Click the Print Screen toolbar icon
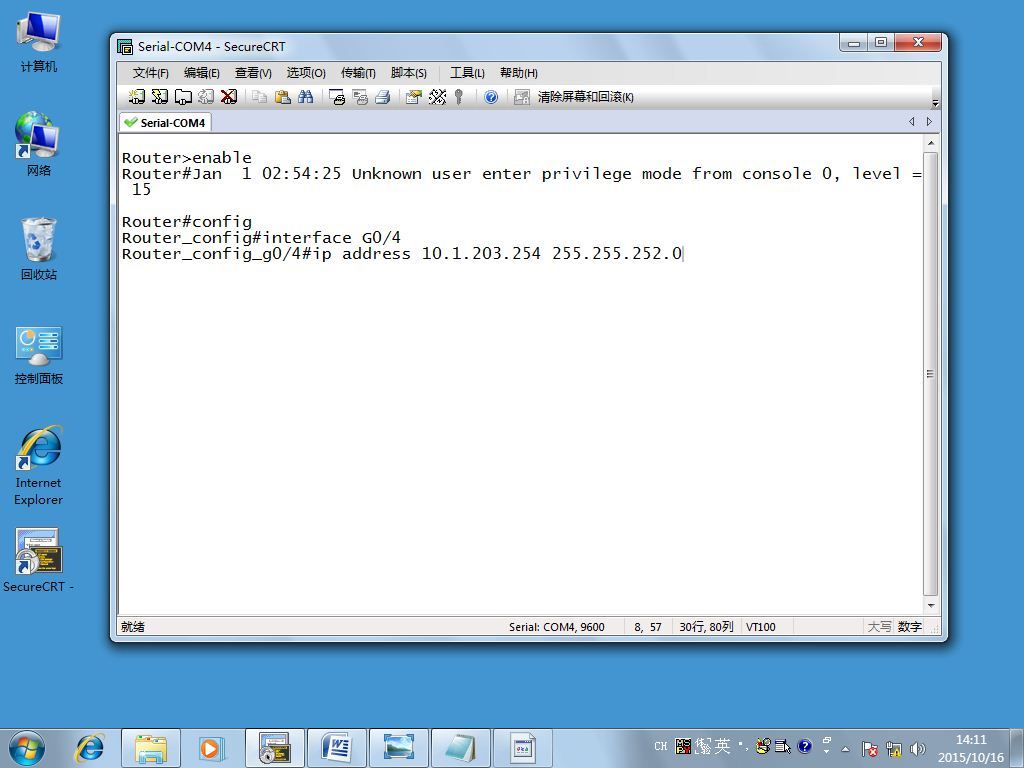The image size is (1024, 768). 337,97
